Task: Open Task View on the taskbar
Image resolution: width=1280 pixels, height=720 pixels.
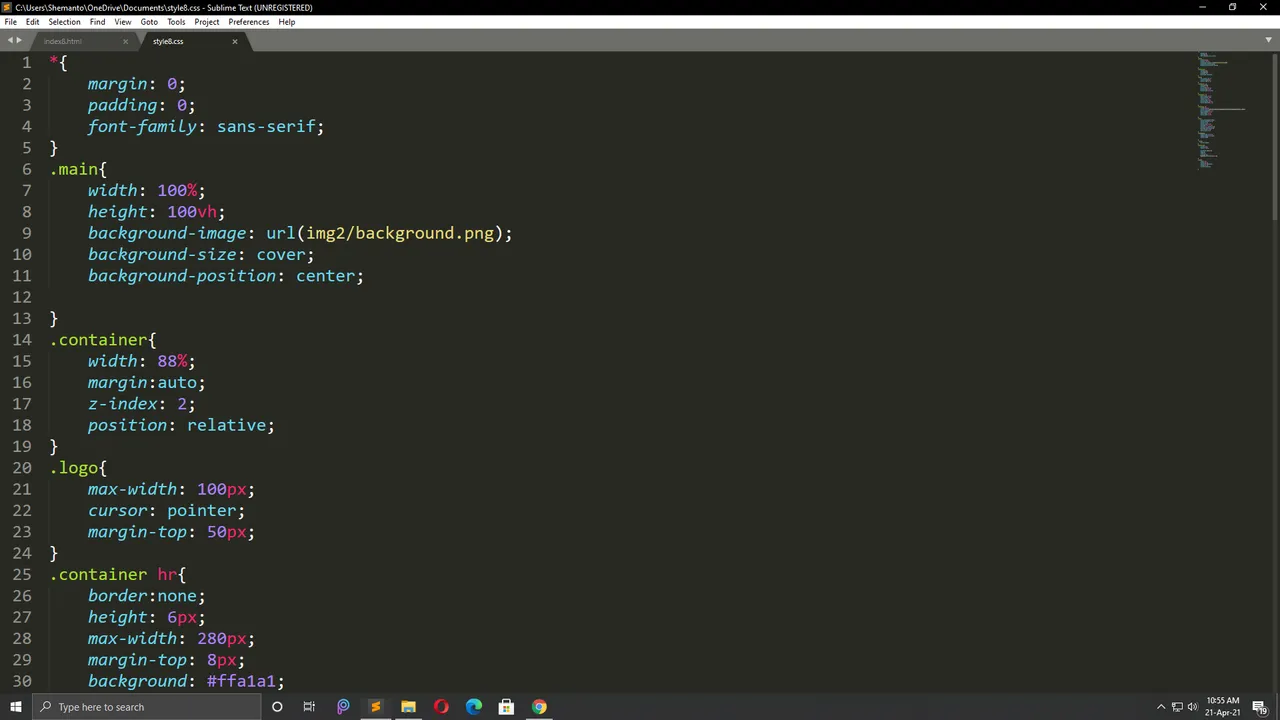Action: point(309,707)
